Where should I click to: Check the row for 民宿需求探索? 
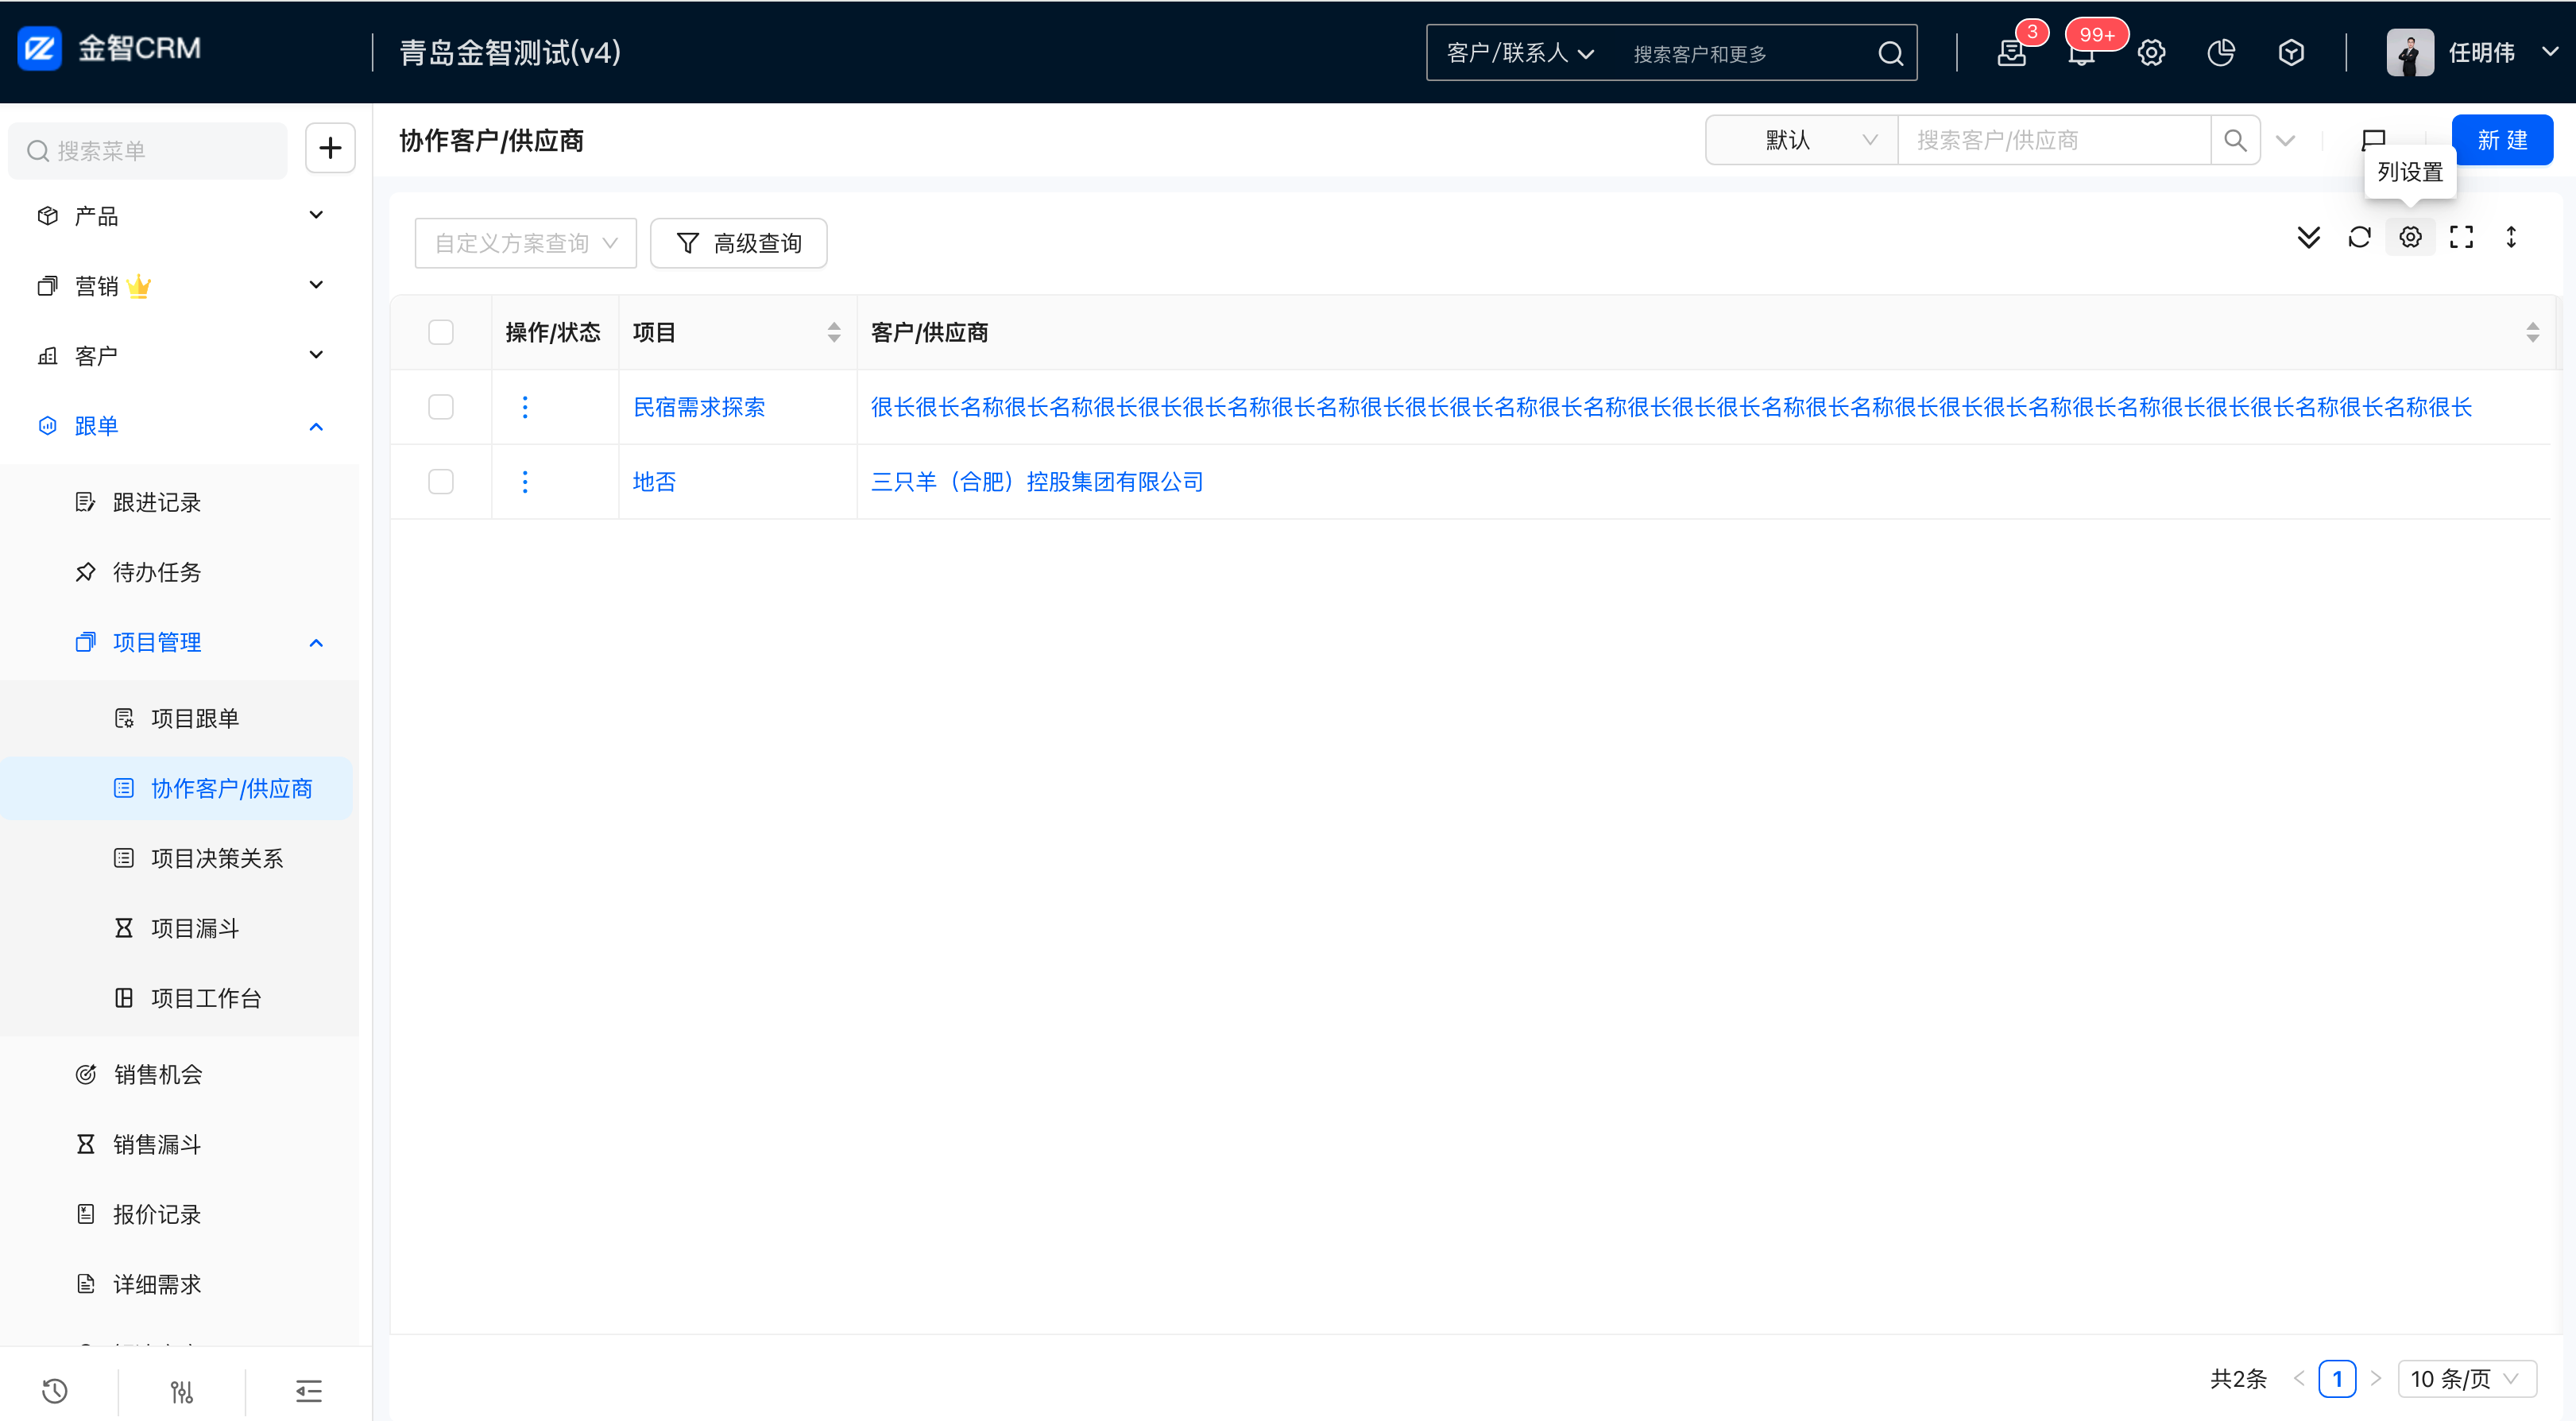pos(441,407)
